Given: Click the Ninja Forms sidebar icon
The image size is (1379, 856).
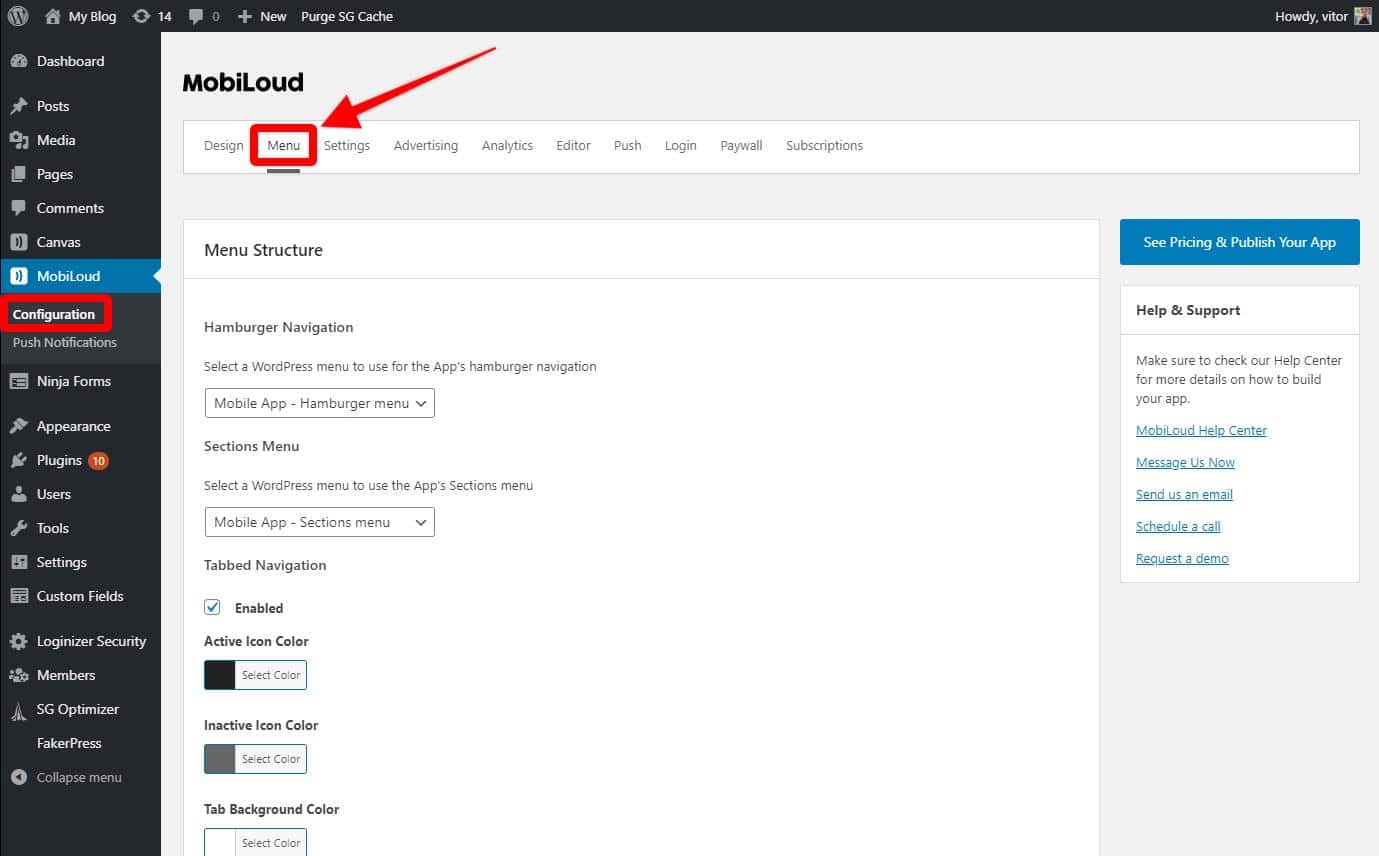Looking at the screenshot, I should [x=18, y=381].
